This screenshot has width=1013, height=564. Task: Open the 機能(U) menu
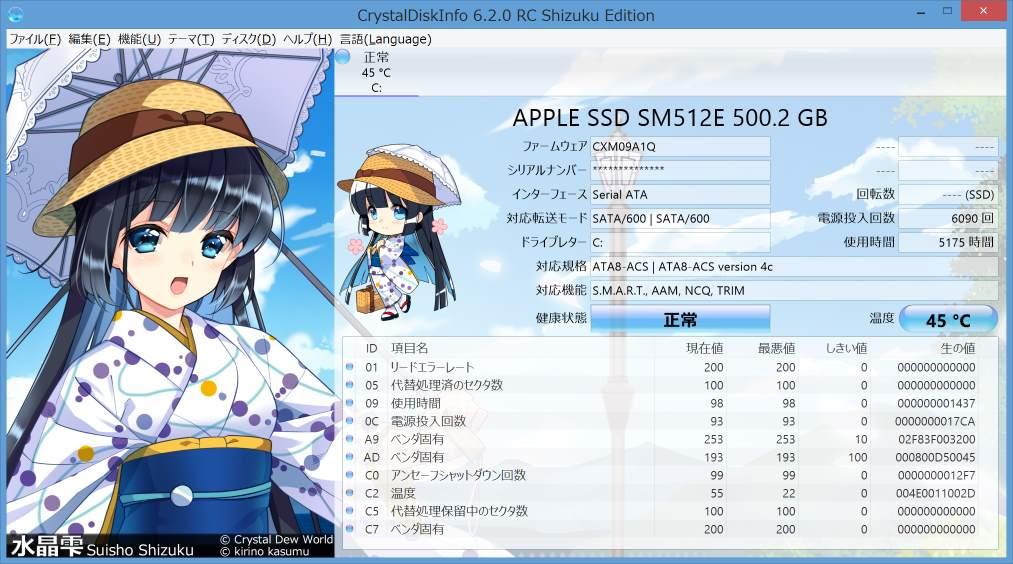139,39
